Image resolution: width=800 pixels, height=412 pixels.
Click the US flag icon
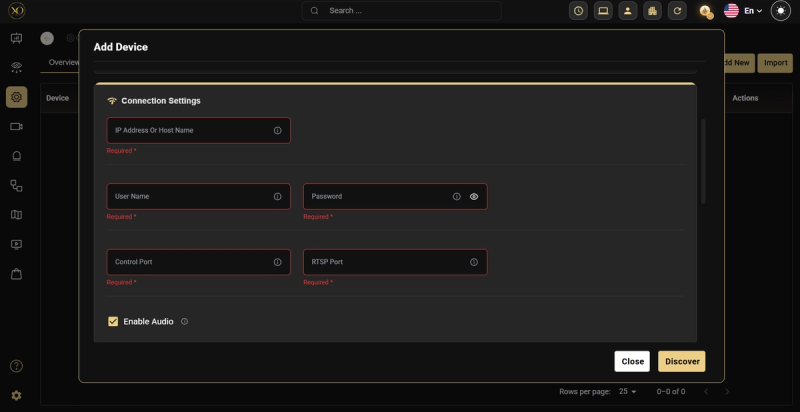tap(731, 11)
